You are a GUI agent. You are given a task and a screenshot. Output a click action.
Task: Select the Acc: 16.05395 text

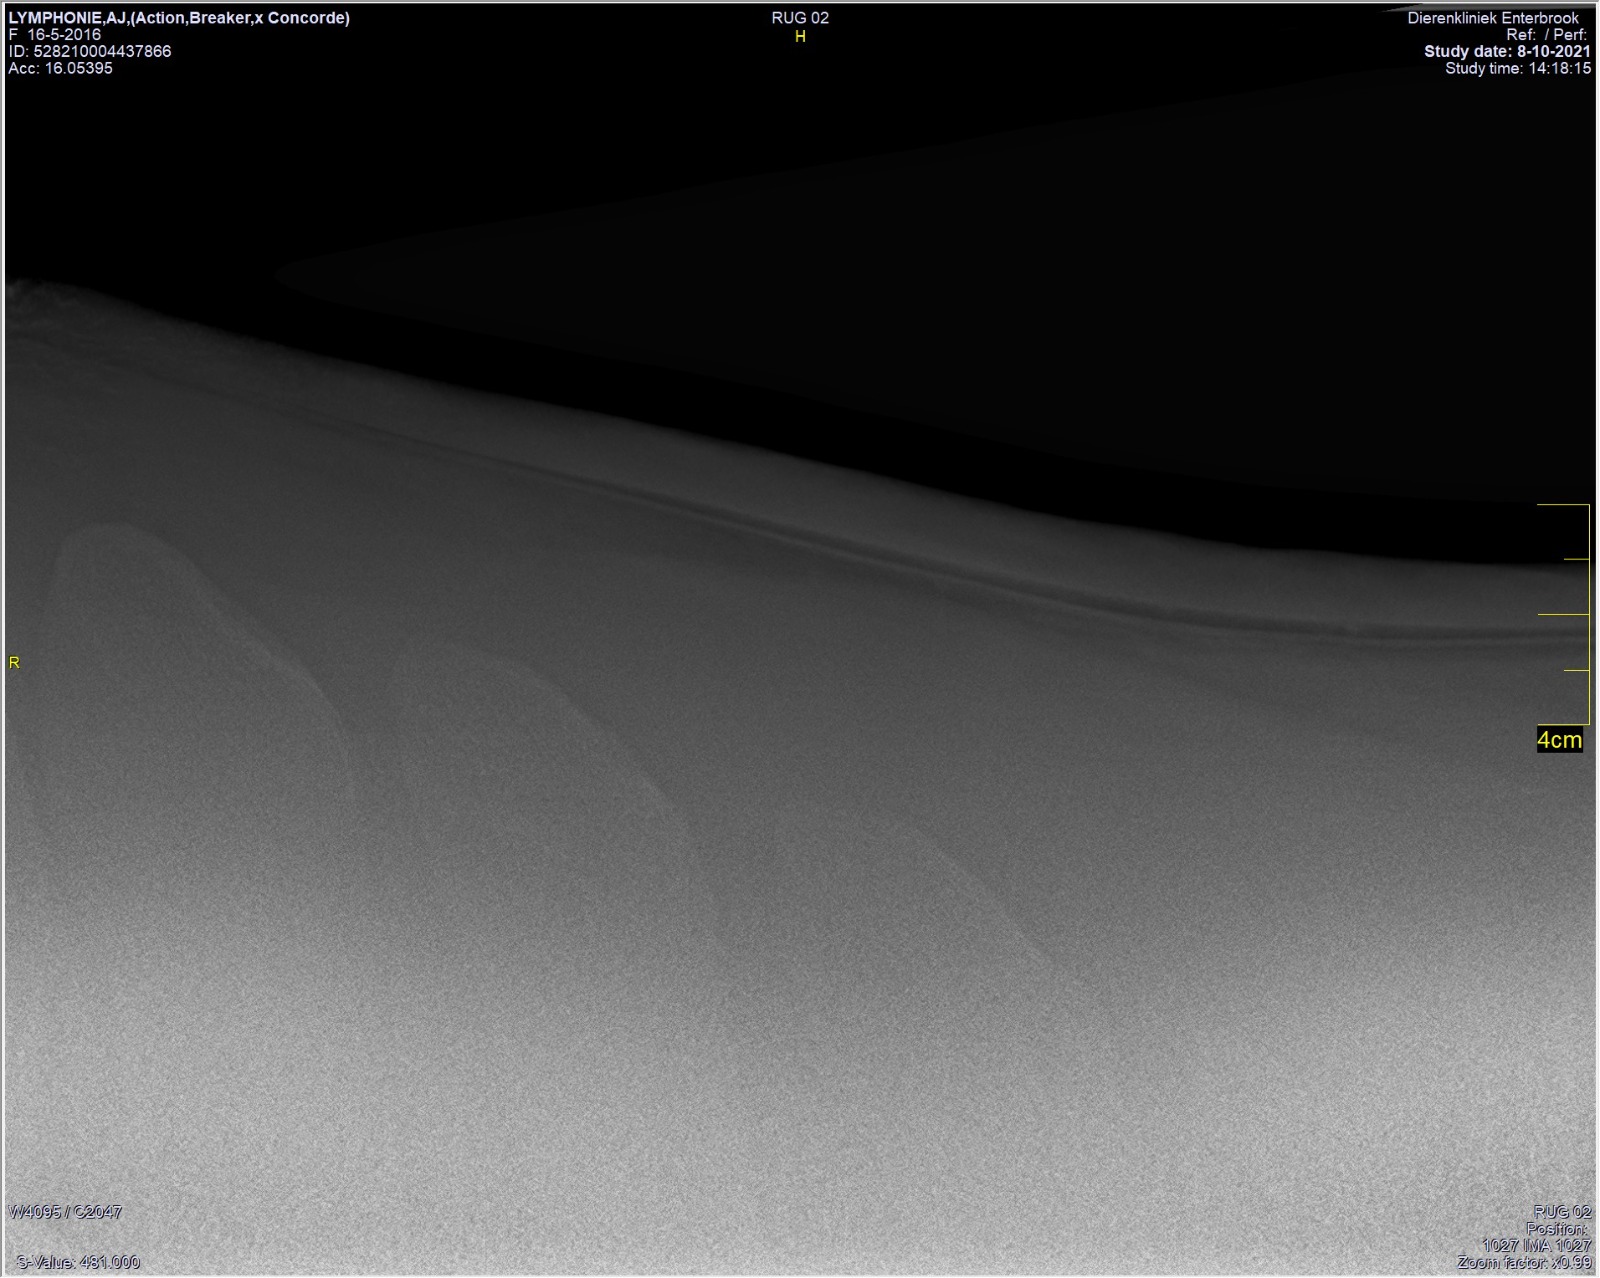(x=61, y=68)
